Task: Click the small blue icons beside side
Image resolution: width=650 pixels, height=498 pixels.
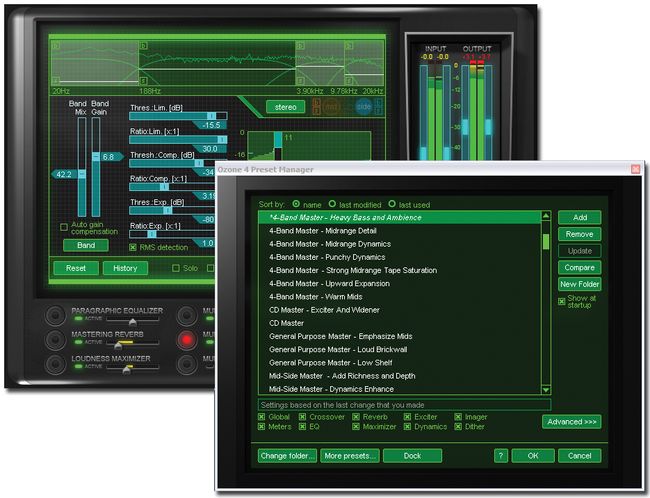Action: pos(378,107)
